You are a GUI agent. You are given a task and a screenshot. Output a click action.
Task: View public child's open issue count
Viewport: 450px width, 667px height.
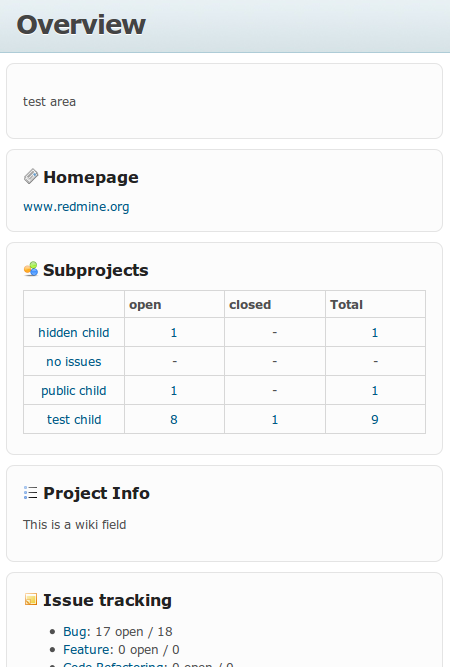click(x=174, y=391)
